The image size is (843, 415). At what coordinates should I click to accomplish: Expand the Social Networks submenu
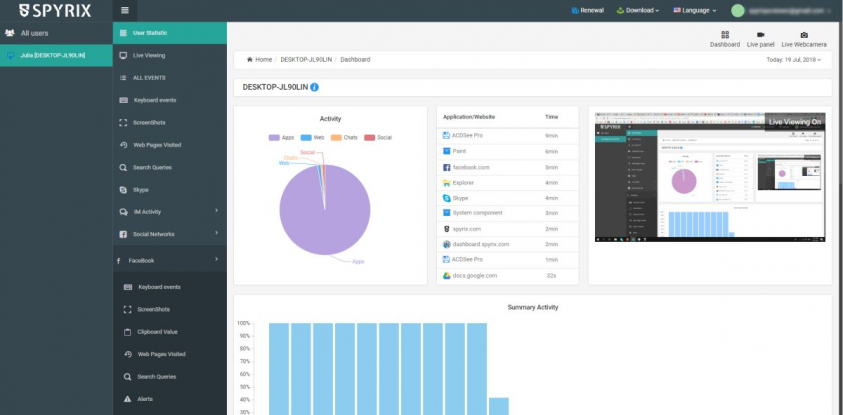click(217, 233)
